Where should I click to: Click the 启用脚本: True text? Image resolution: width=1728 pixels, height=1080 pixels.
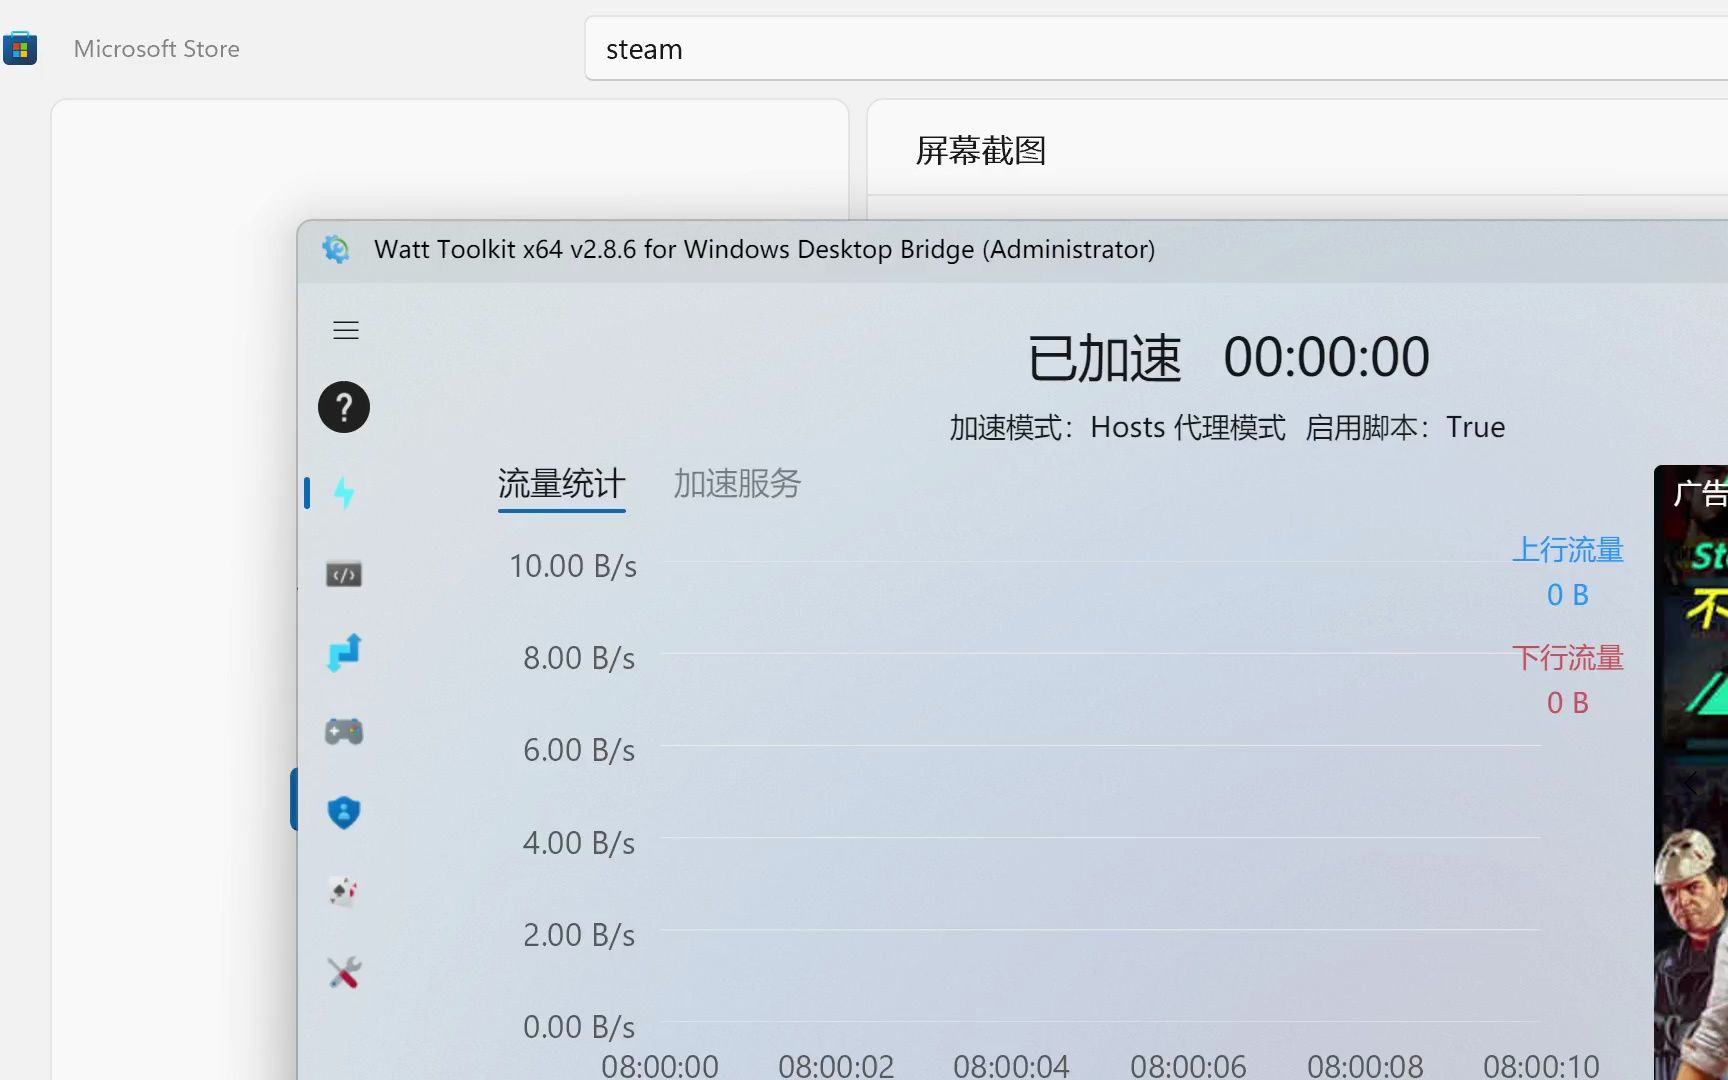coord(1405,427)
